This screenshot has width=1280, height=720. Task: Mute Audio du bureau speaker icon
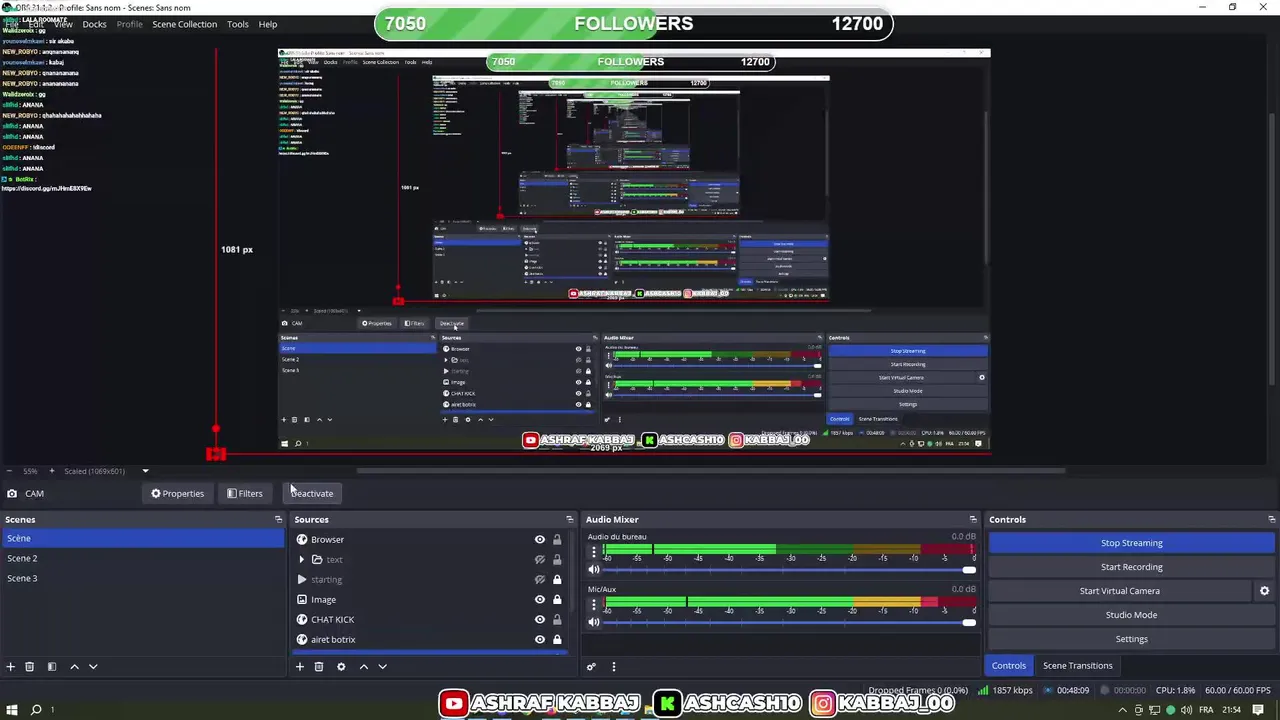(x=594, y=570)
